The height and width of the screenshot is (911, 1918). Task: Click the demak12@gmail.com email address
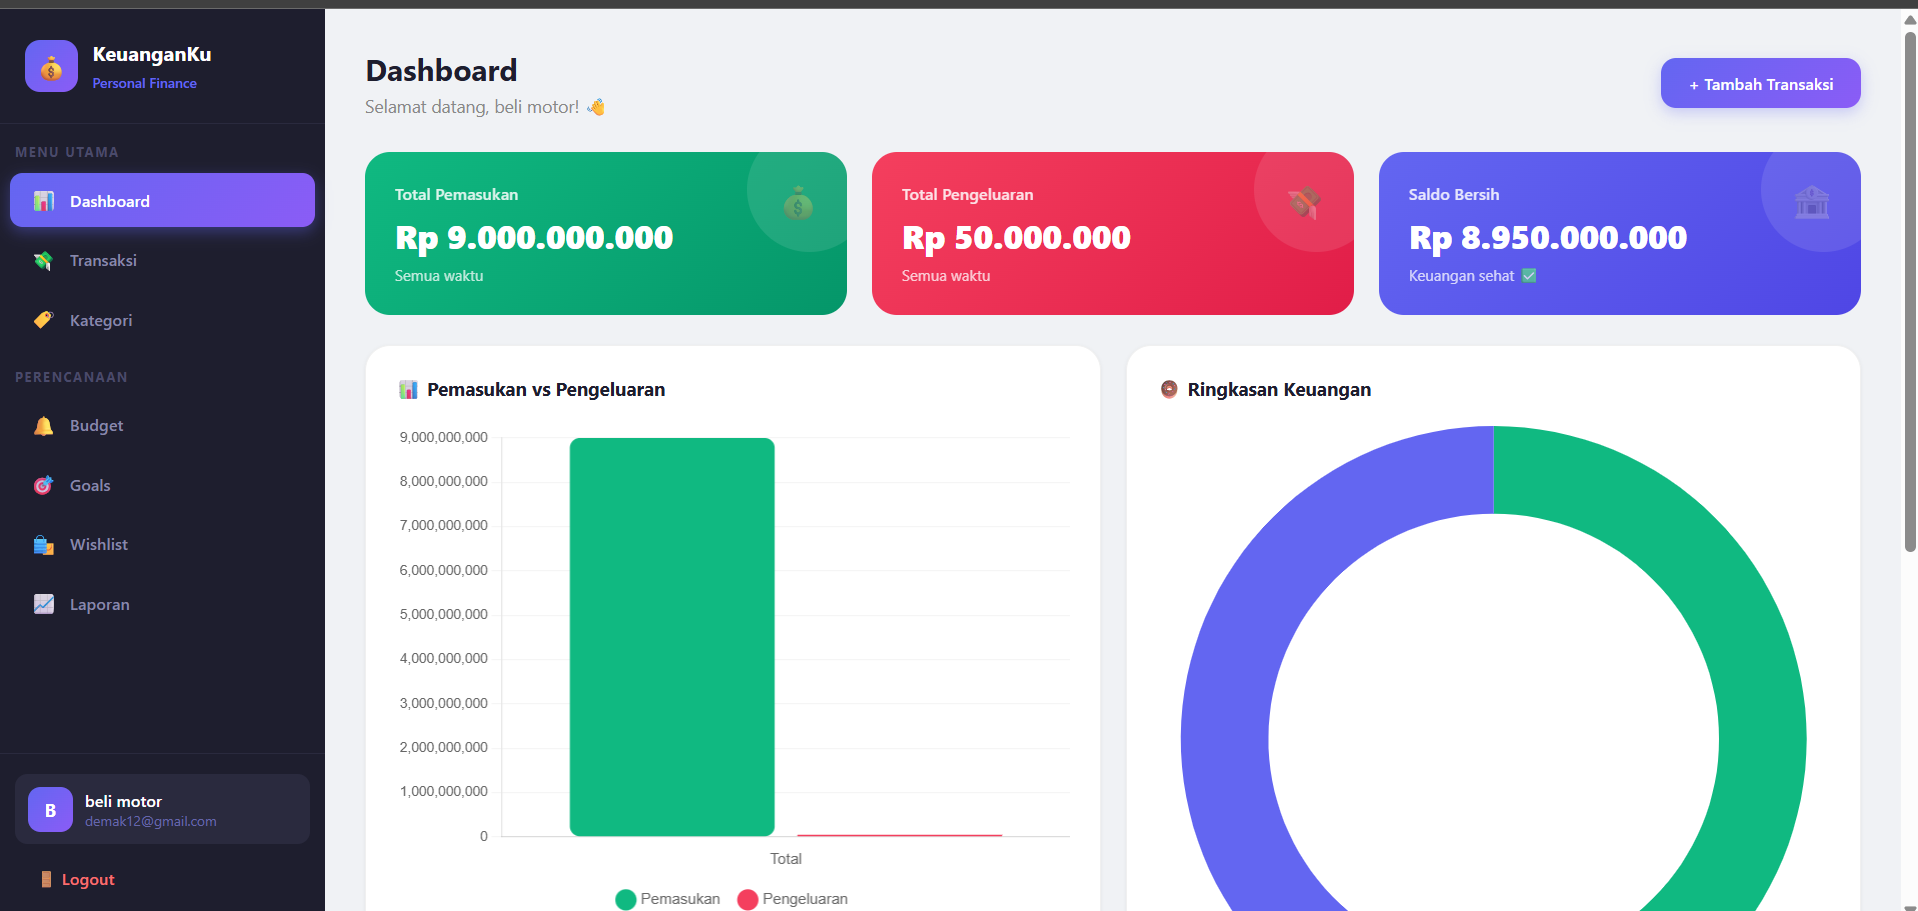pyautogui.click(x=150, y=822)
